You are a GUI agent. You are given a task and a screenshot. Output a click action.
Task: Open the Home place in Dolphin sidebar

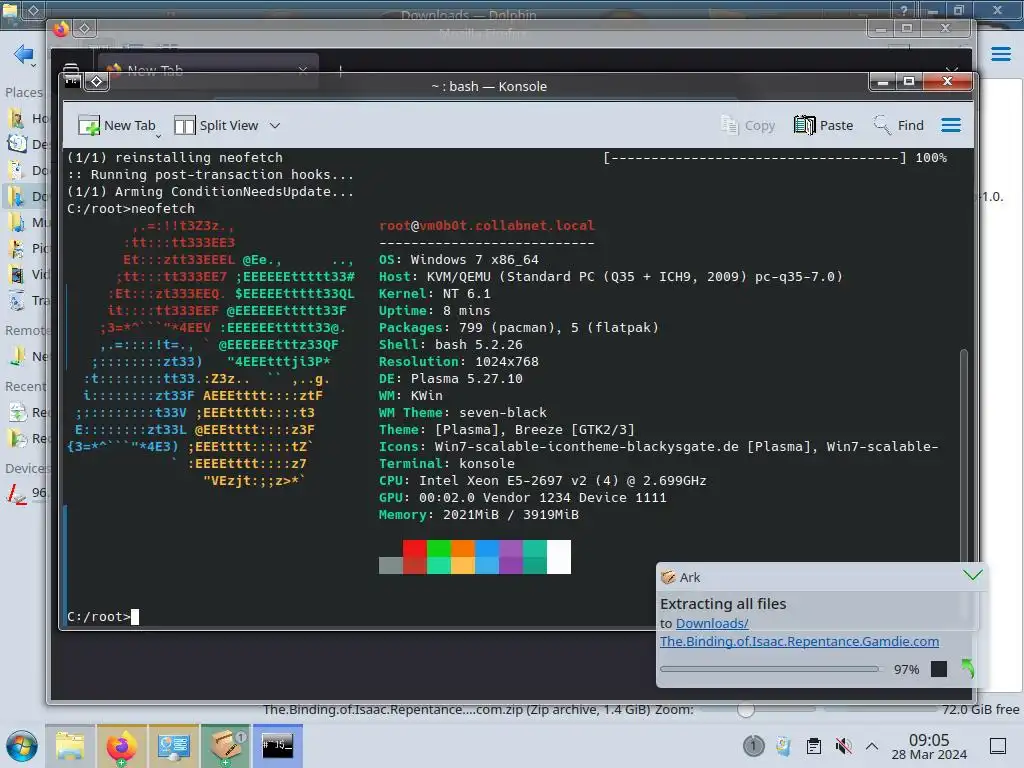coord(26,118)
